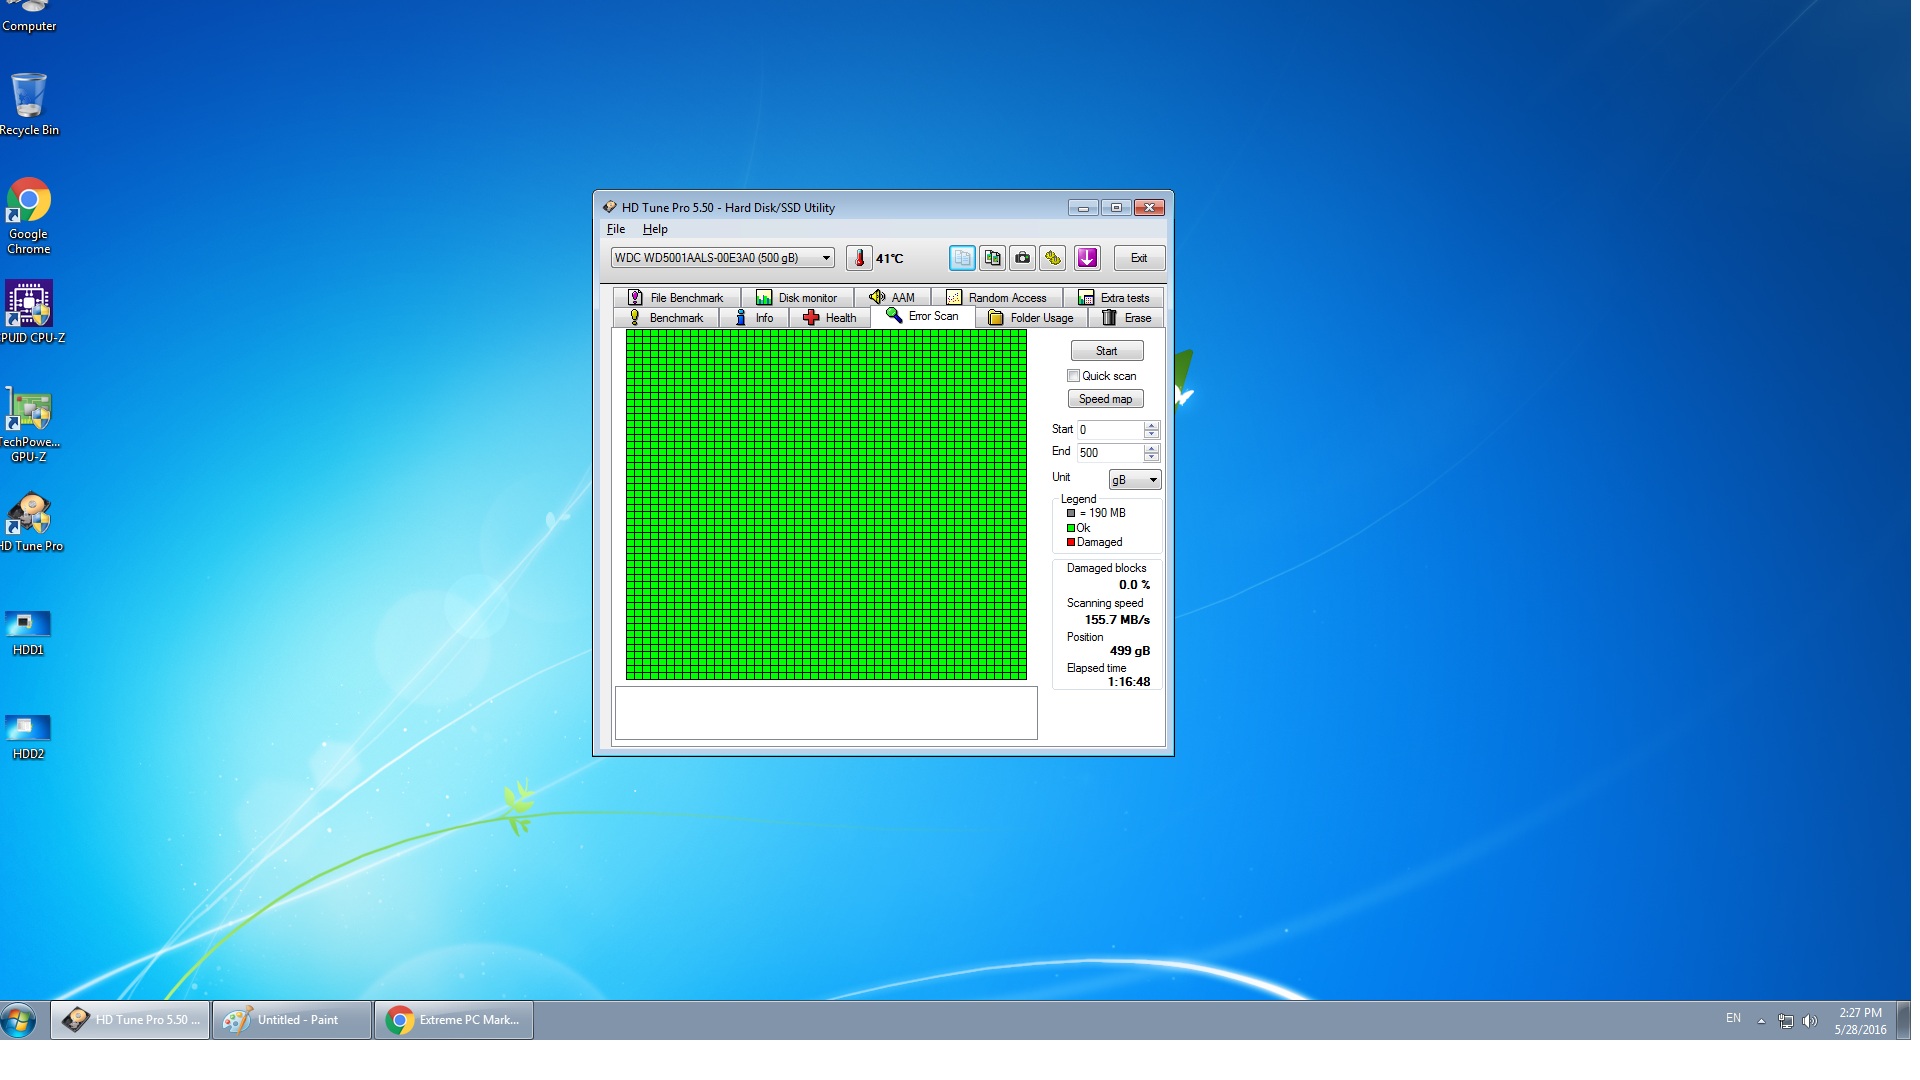Enable the Quick scan checkbox
Viewport: 1920px width, 1080px height.
[1073, 376]
